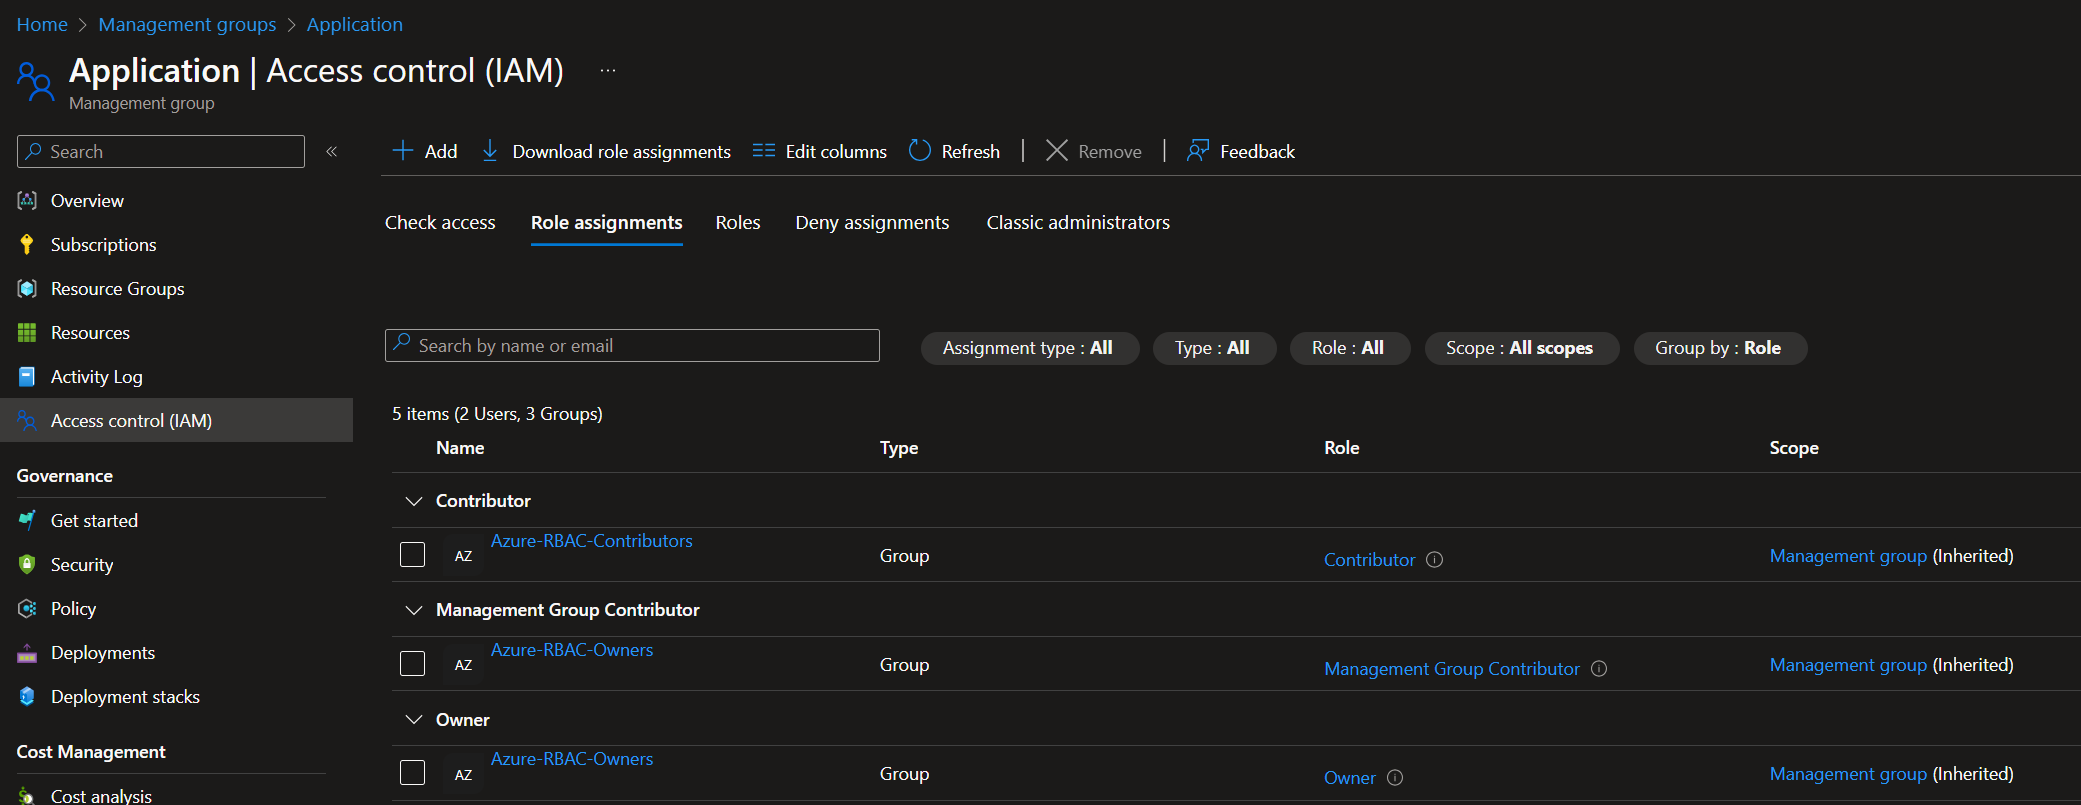Collapse the Owner group chevron
The width and height of the screenshot is (2081, 805).
(x=413, y=720)
